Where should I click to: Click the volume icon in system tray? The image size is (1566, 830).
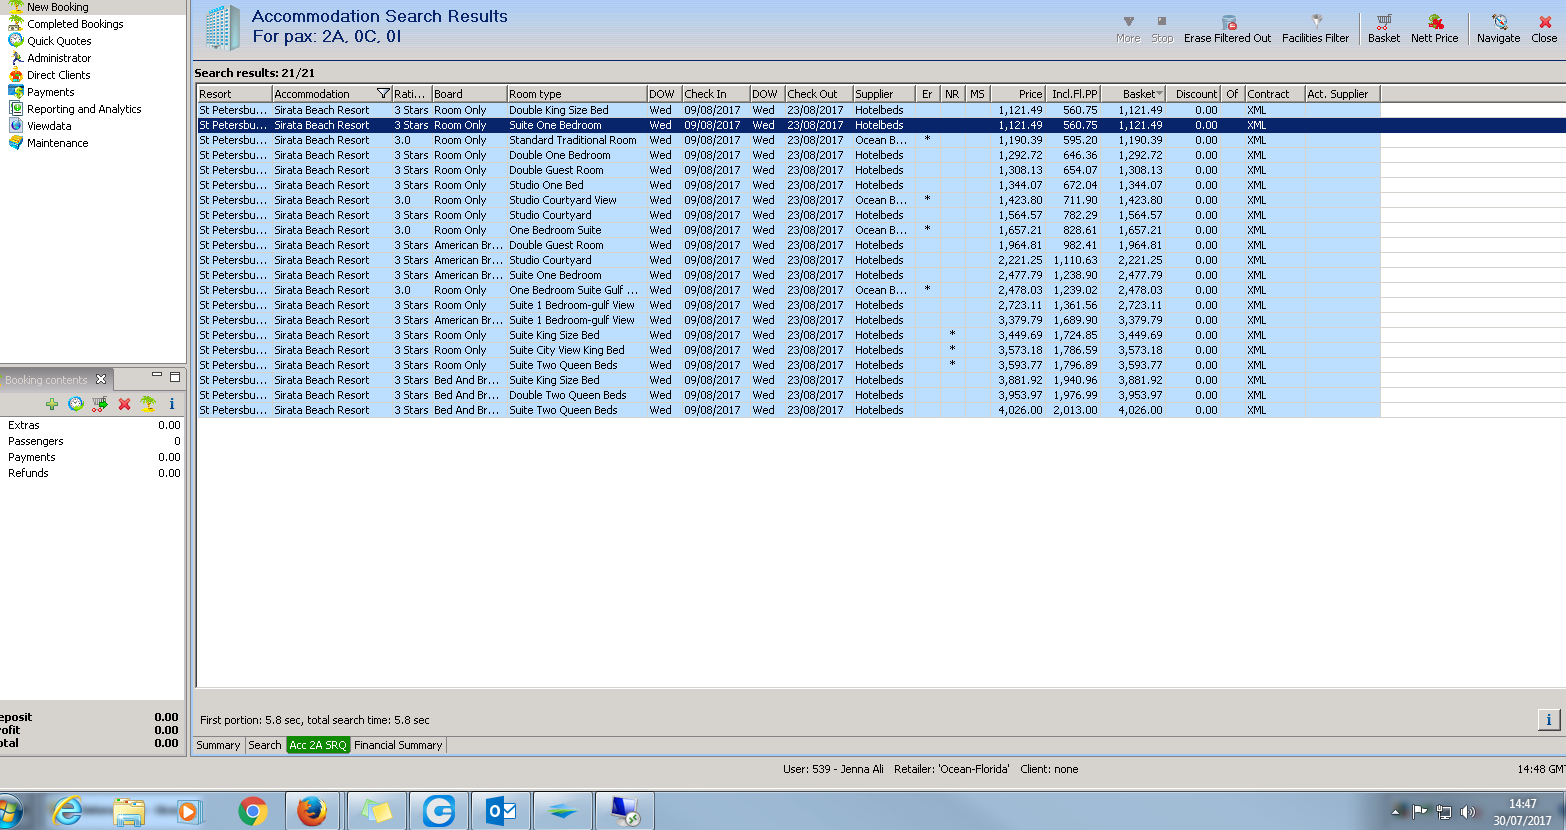coord(1468,812)
